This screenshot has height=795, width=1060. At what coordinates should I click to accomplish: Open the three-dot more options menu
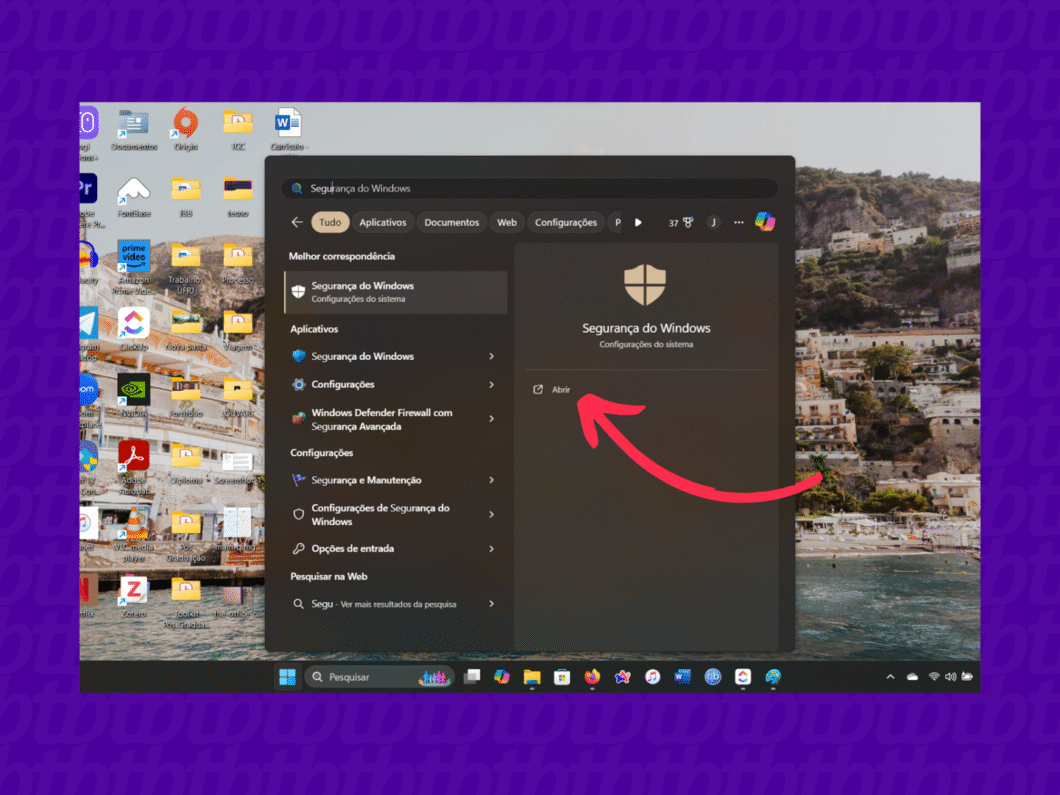click(739, 222)
